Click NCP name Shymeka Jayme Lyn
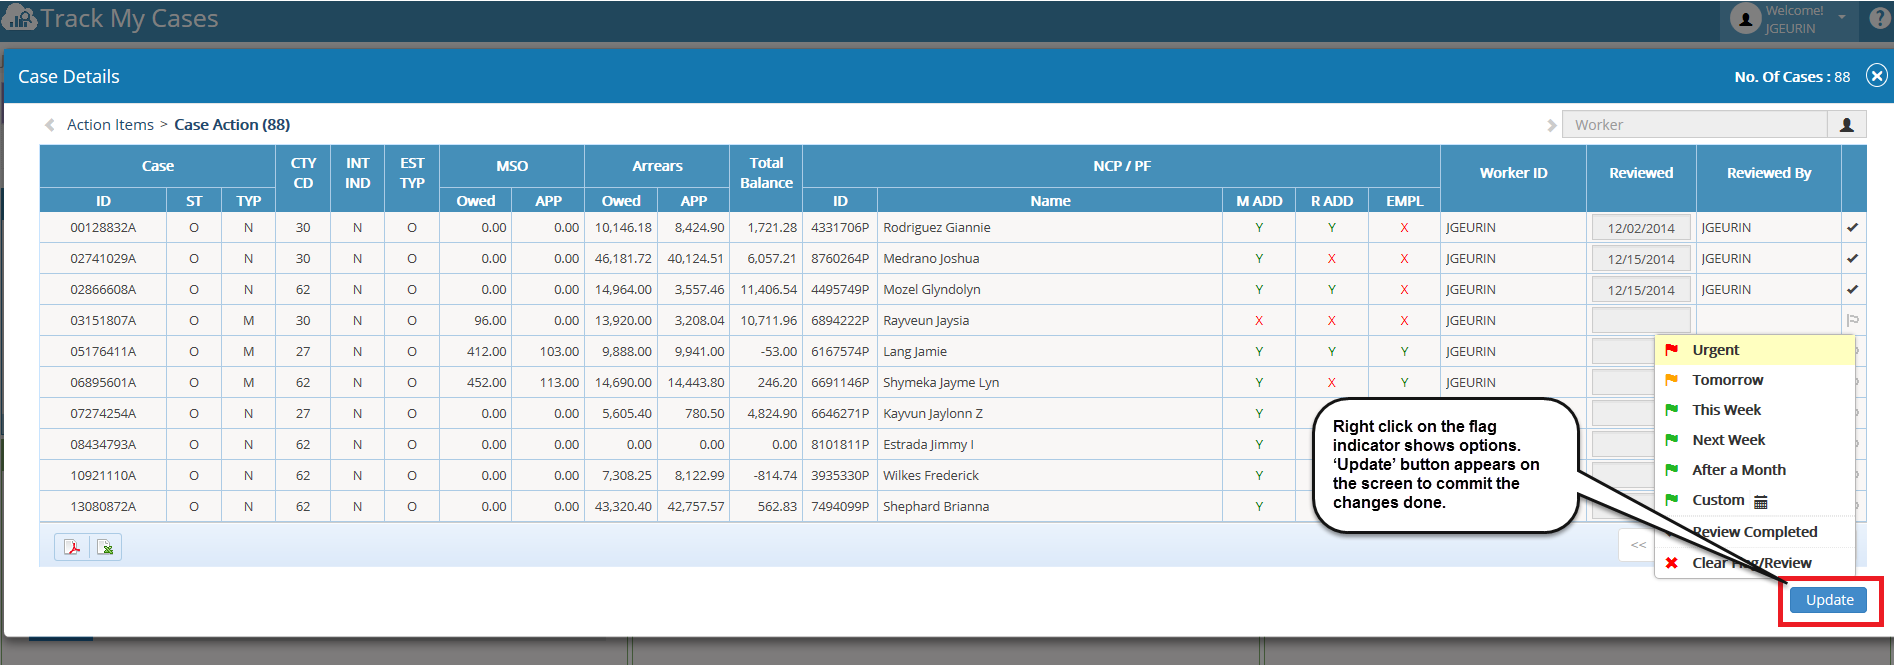 [941, 383]
